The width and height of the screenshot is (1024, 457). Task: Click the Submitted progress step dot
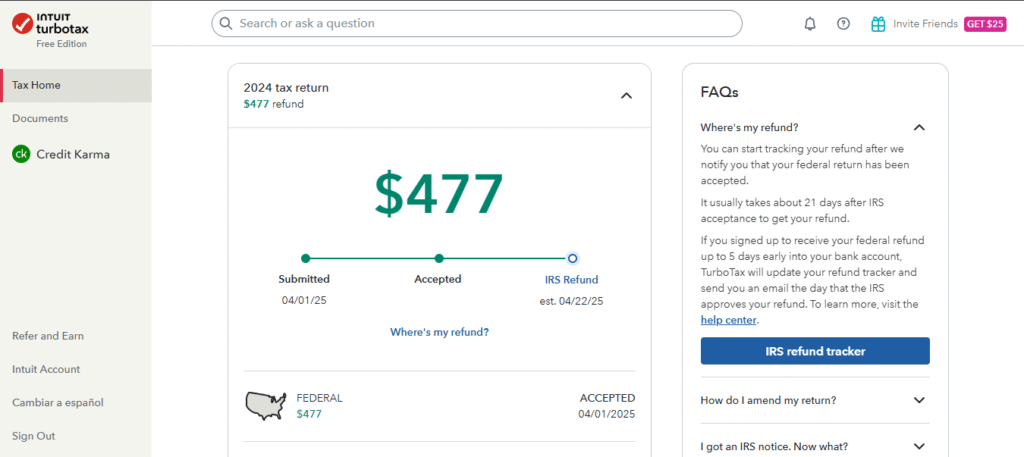[305, 258]
